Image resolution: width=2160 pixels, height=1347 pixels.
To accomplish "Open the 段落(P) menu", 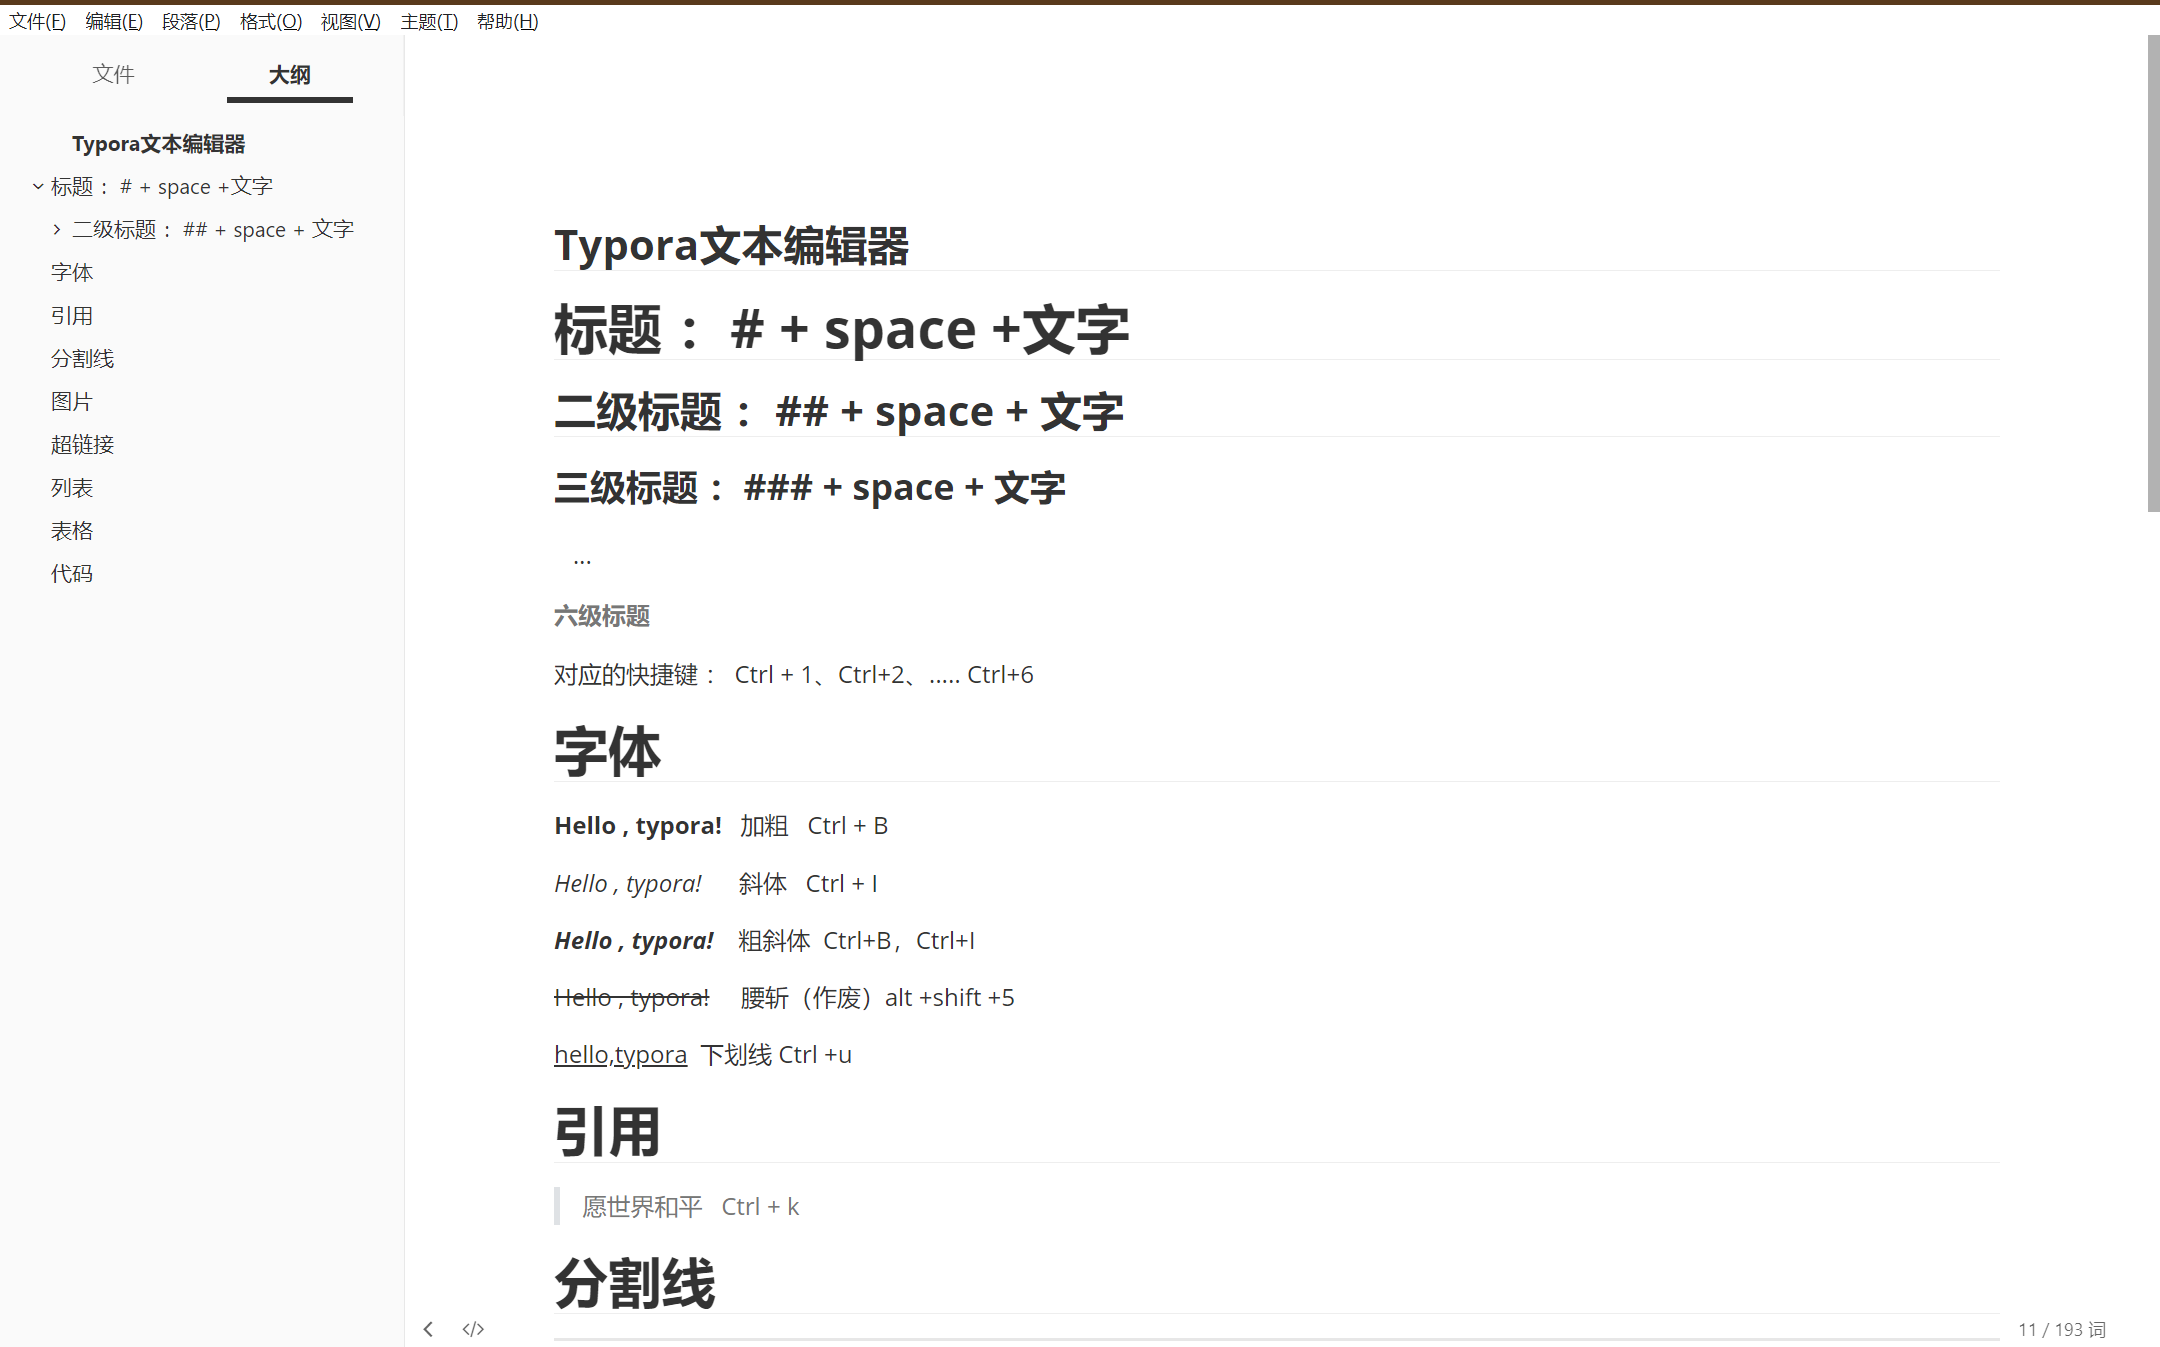I will click(x=191, y=21).
